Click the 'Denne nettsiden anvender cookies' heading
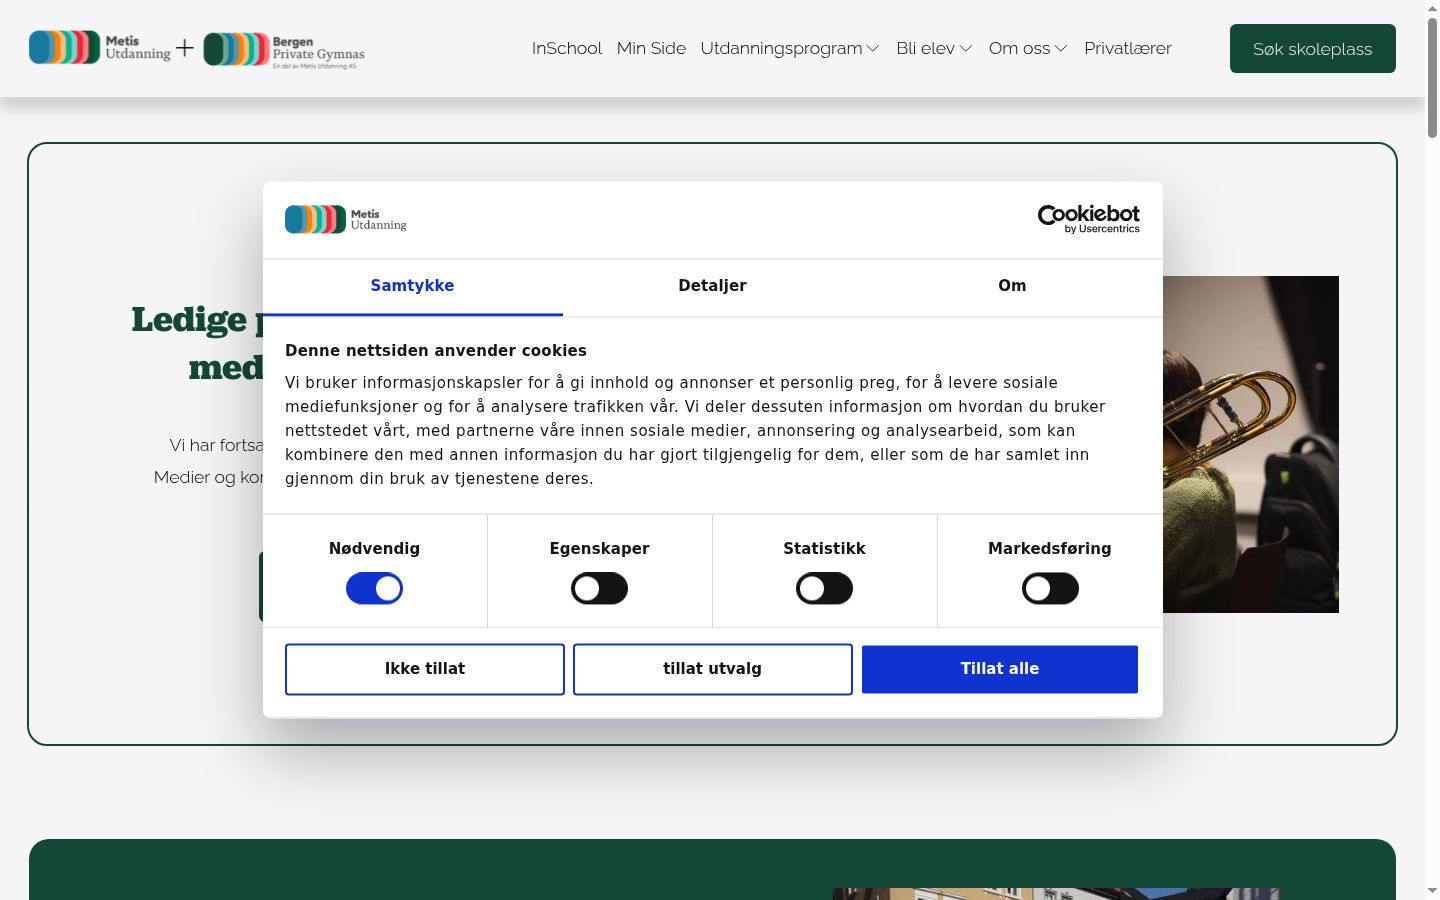 pyautogui.click(x=436, y=350)
